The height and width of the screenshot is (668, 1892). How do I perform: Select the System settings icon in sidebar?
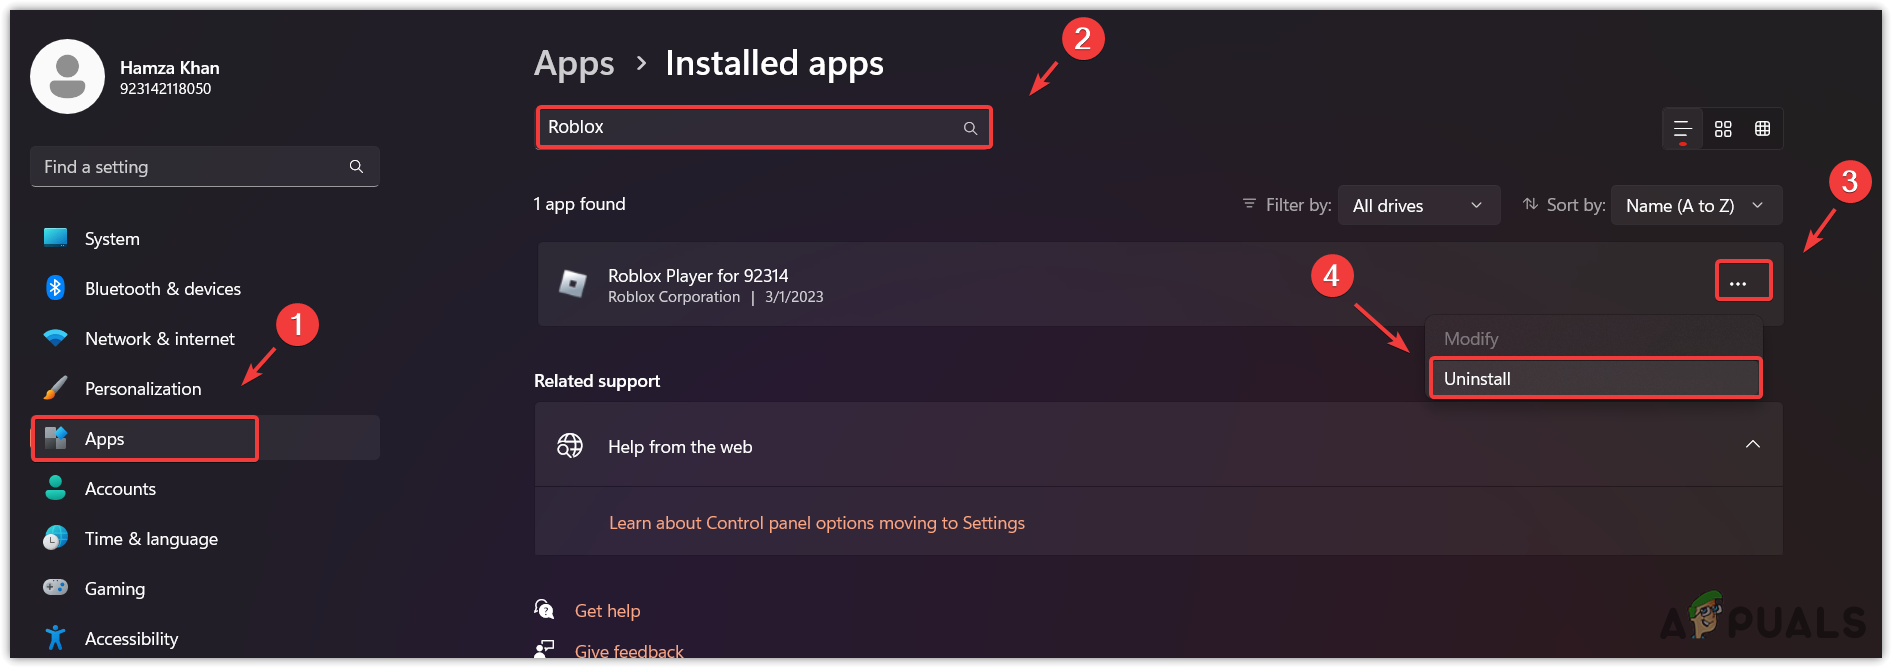54,238
